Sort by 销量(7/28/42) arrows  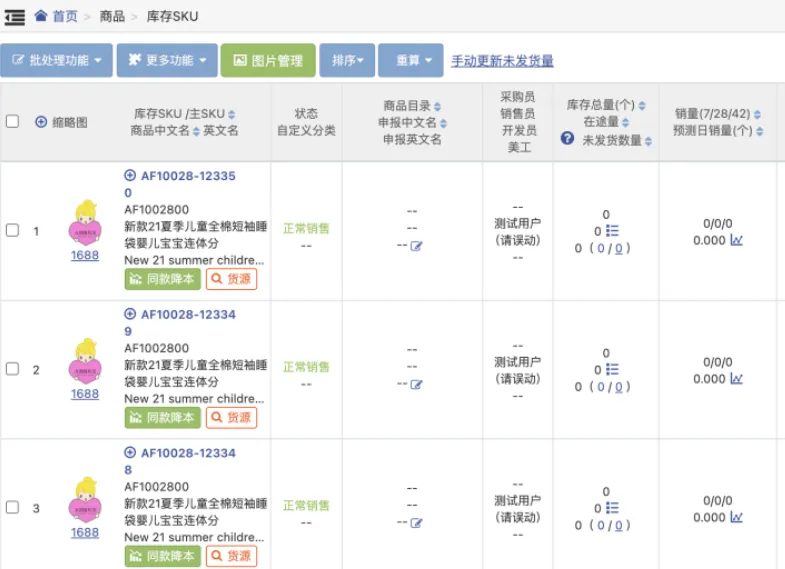click(x=757, y=115)
